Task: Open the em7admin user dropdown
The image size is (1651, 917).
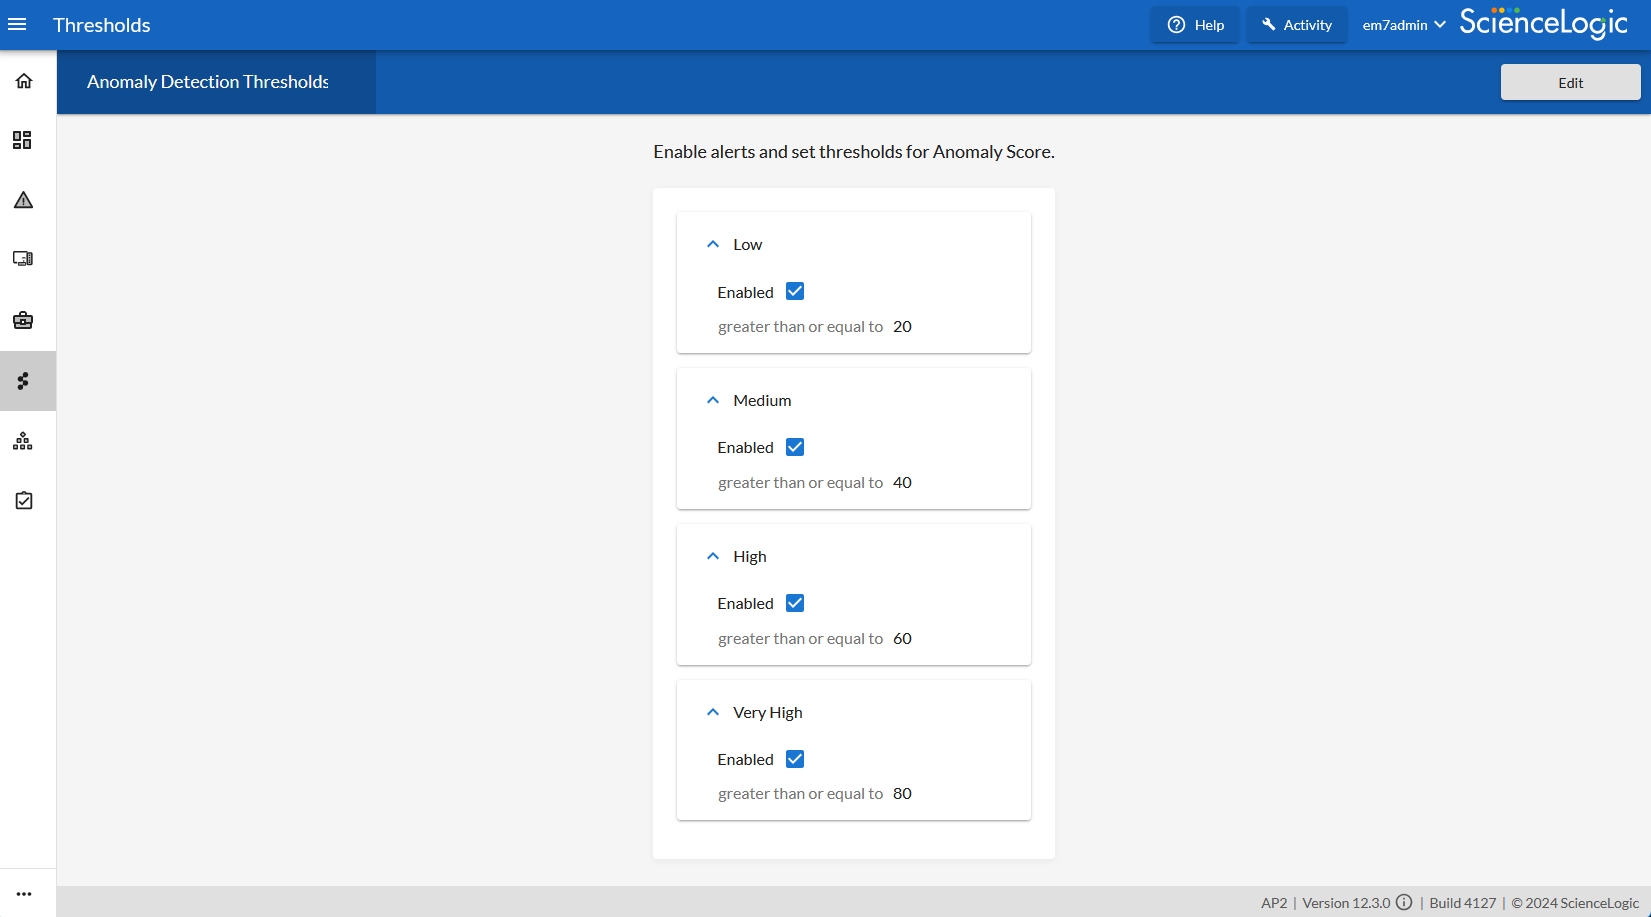Action: point(1403,25)
